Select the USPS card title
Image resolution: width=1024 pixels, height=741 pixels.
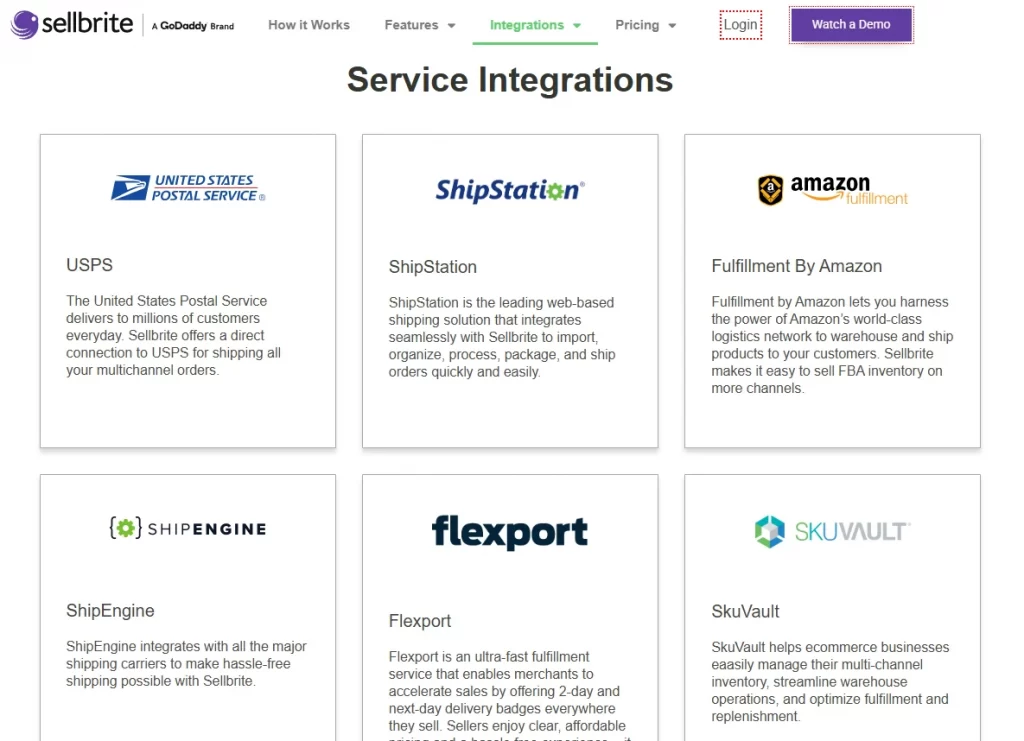[89, 265]
